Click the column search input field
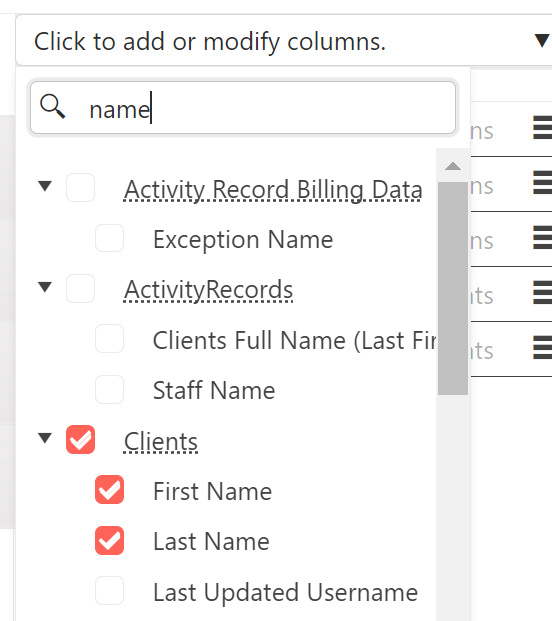This screenshot has width=552, height=621. [x=243, y=108]
